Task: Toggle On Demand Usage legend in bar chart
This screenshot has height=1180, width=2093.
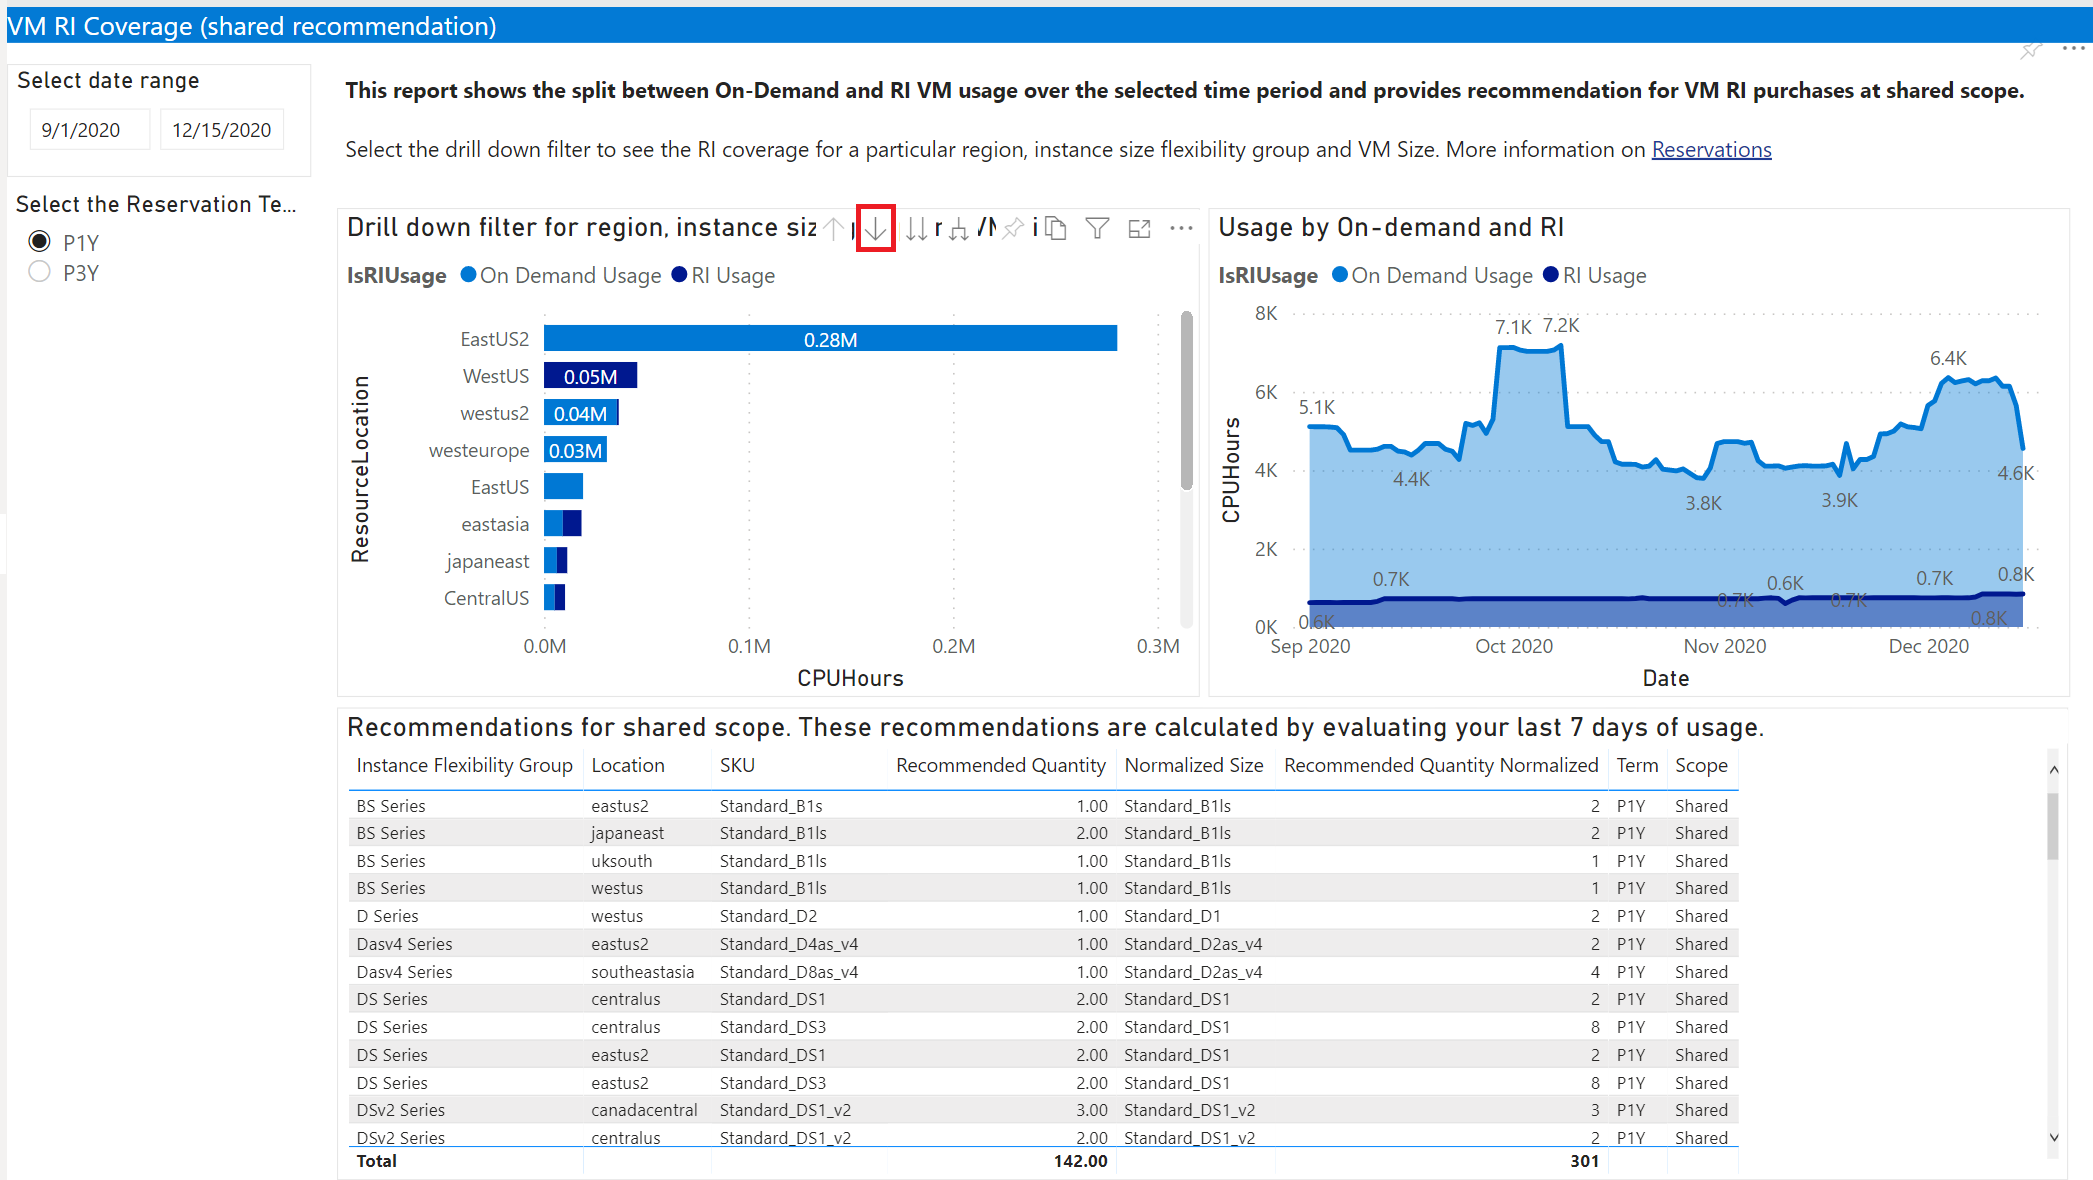Action: (x=569, y=276)
